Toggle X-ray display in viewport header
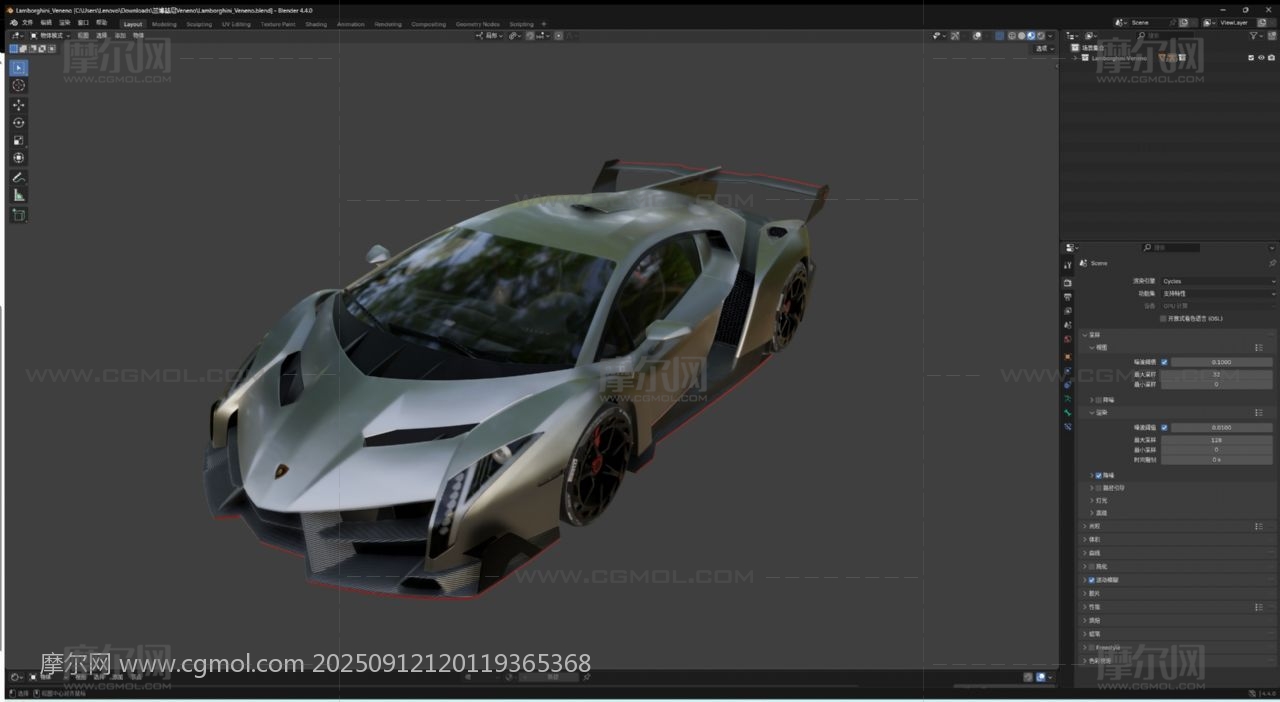The height and width of the screenshot is (702, 1280). point(999,35)
